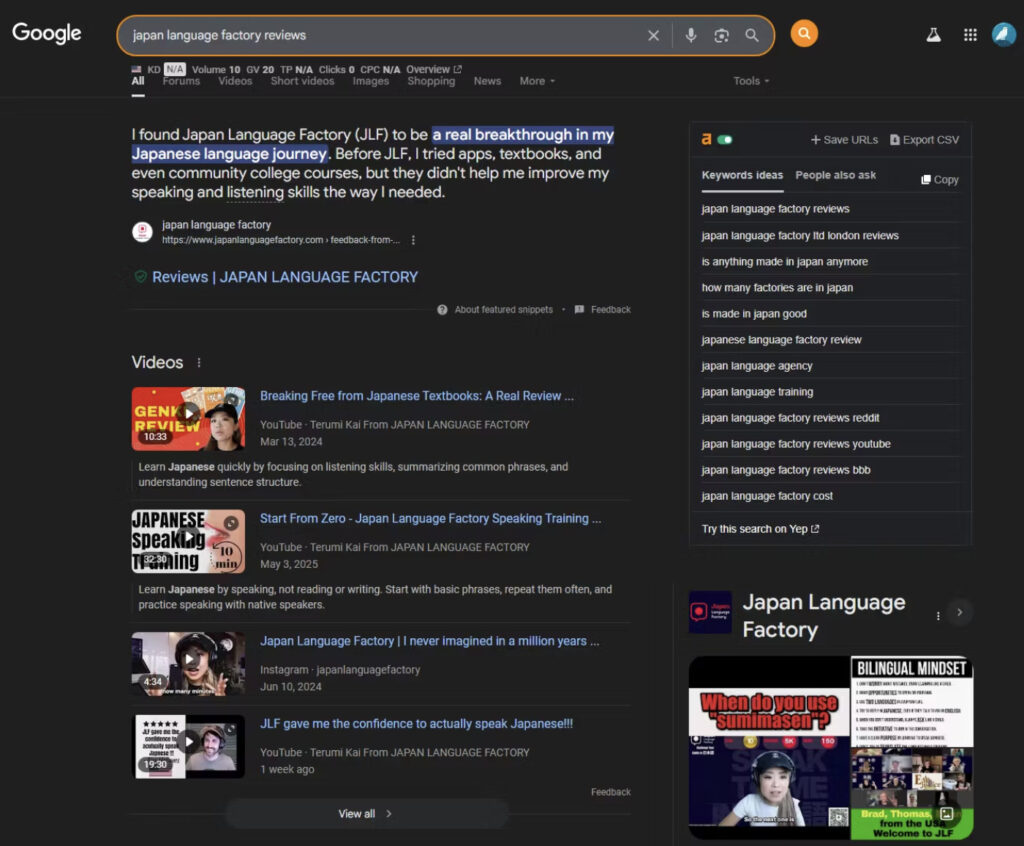Switch to People also ask tab
Screen dimensions: 1024x846
point(835,175)
